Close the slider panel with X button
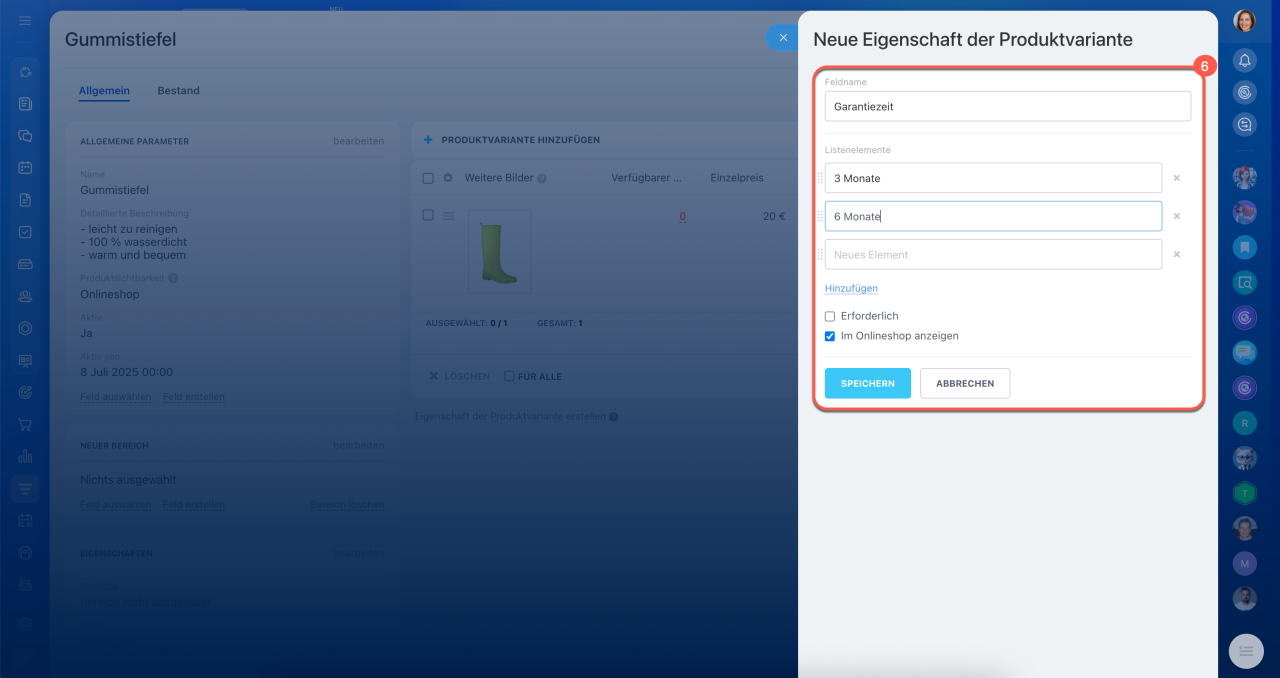This screenshot has width=1280, height=678. pyautogui.click(x=783, y=38)
